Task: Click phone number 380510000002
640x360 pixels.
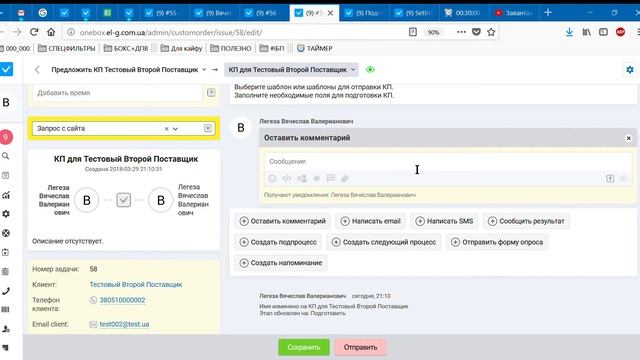Action: [x=122, y=300]
